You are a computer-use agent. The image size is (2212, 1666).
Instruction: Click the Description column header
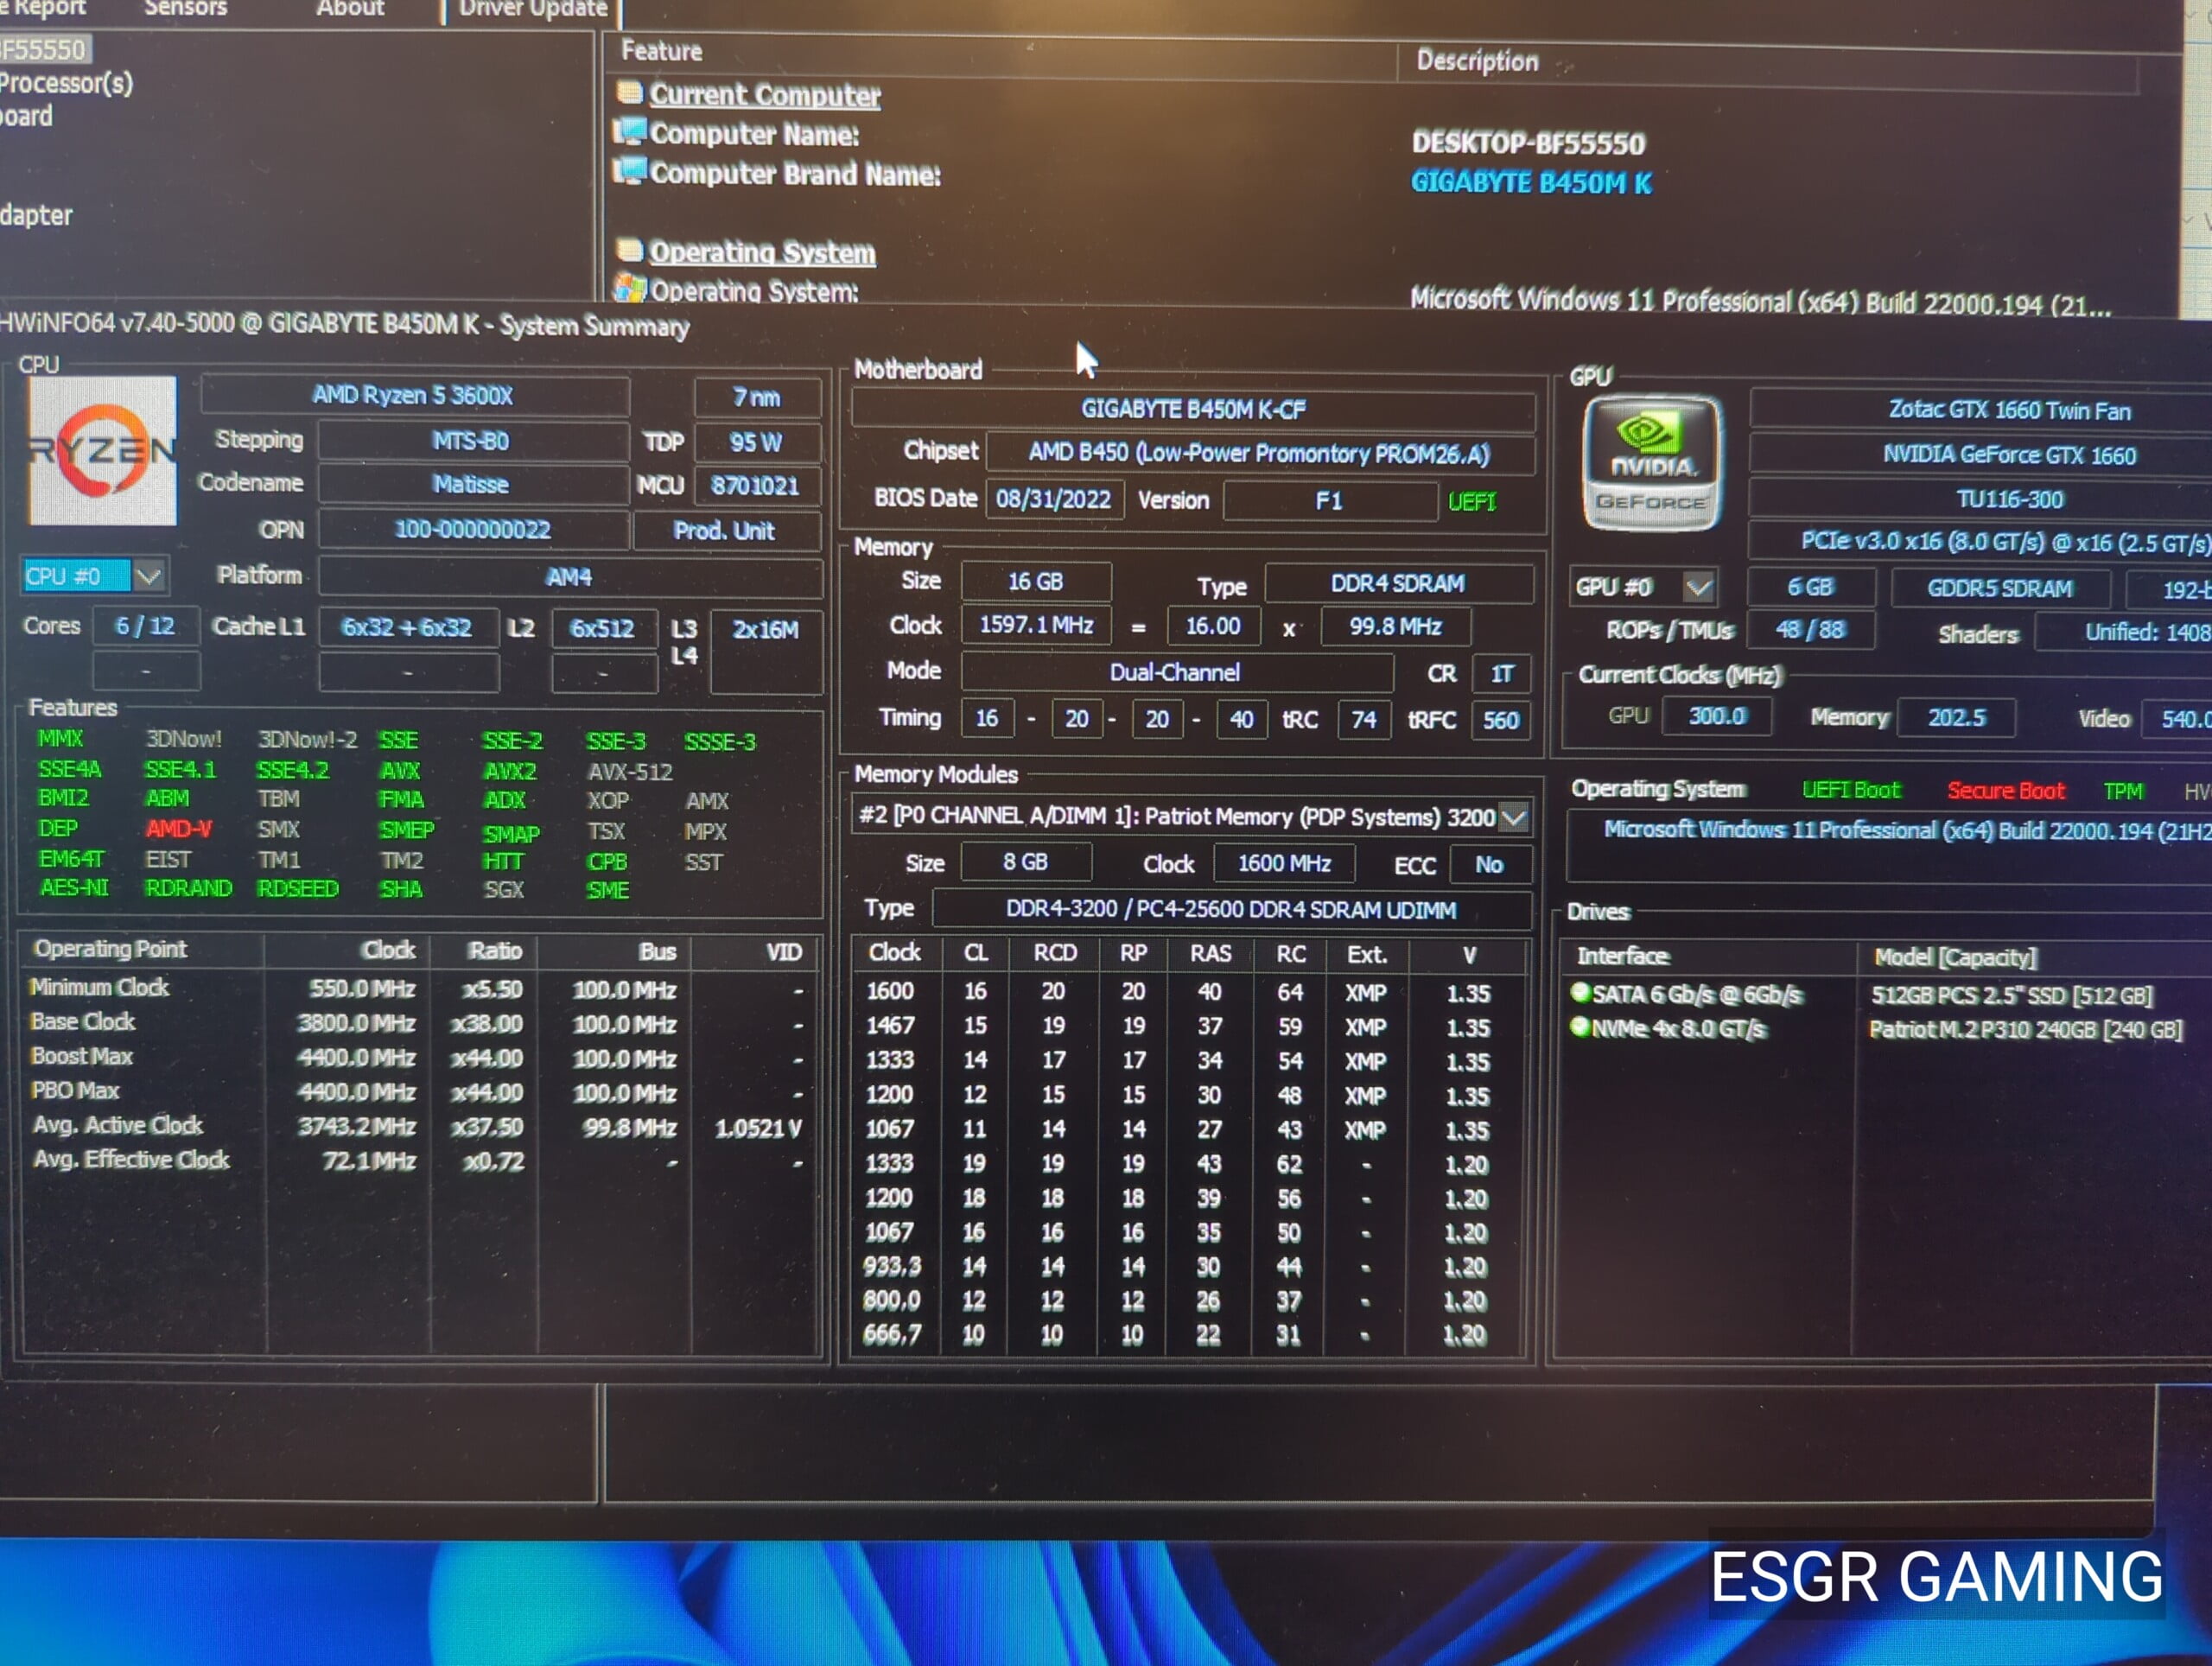[x=1477, y=61]
